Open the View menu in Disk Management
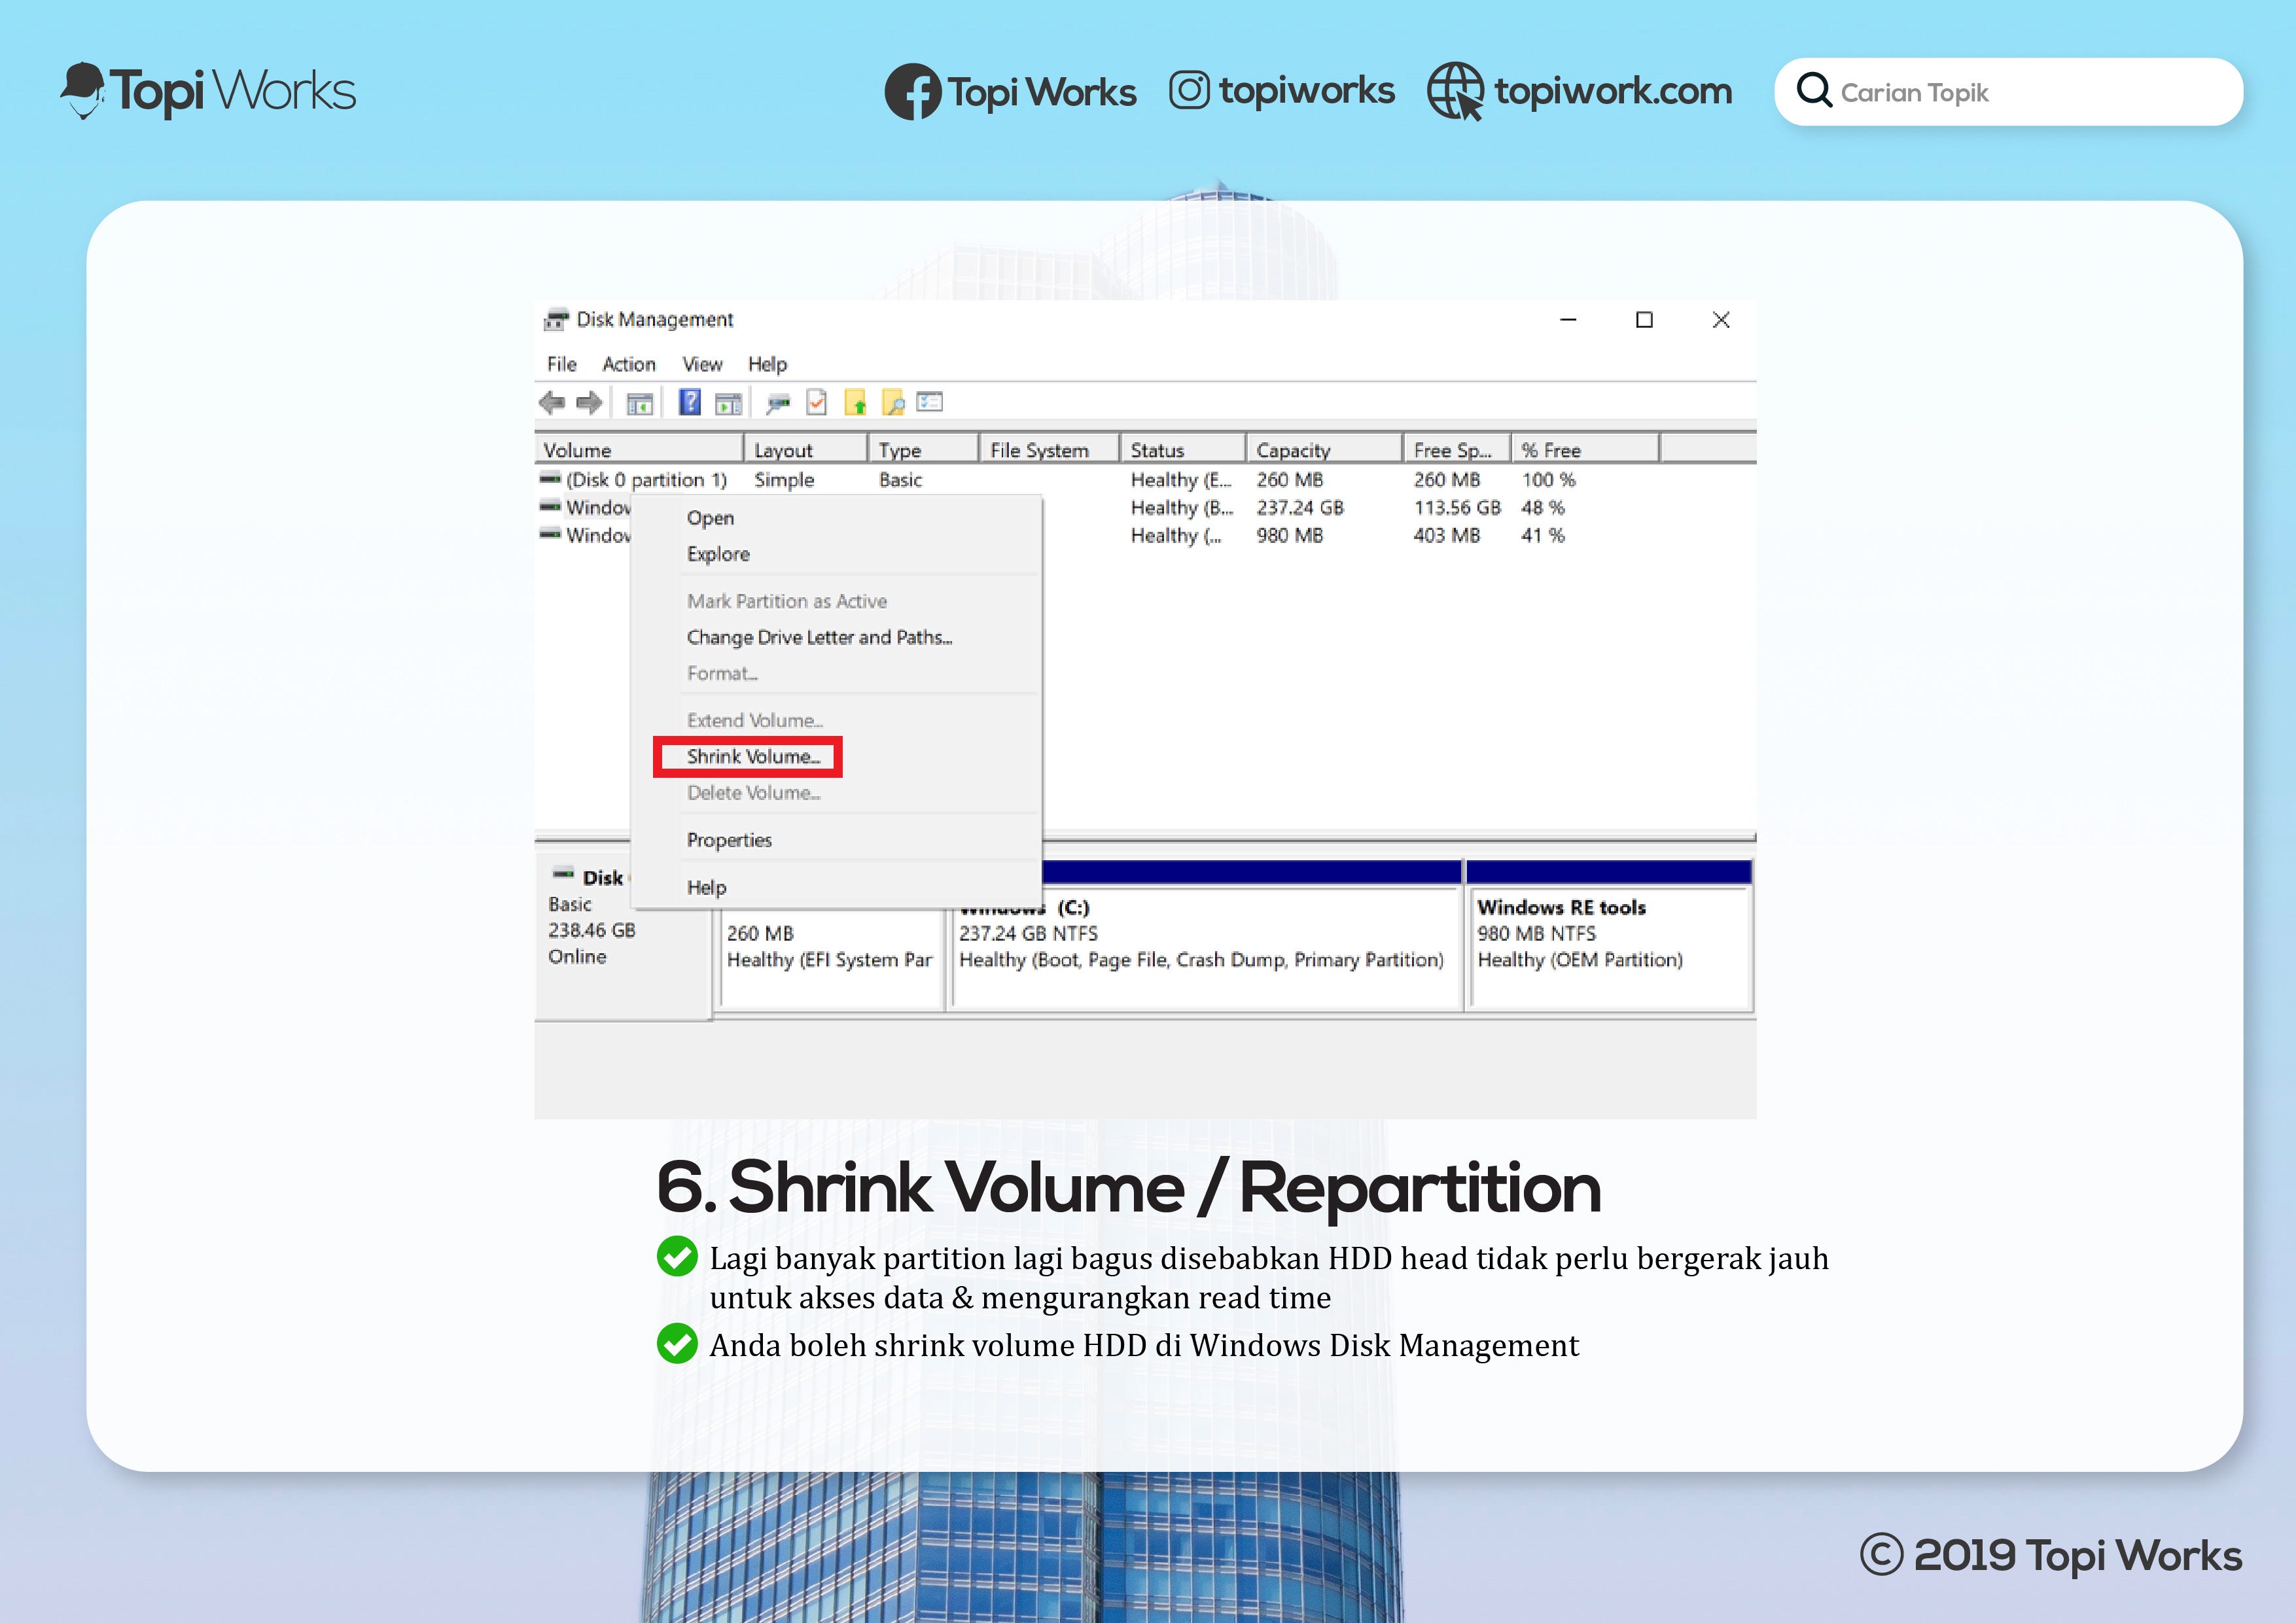 coord(701,364)
